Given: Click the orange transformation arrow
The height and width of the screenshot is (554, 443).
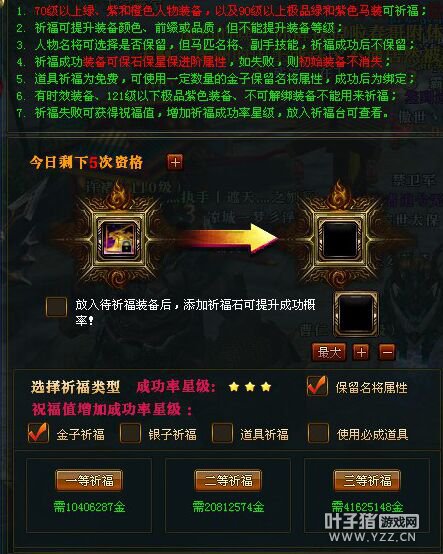Looking at the screenshot, I should click(x=230, y=238).
